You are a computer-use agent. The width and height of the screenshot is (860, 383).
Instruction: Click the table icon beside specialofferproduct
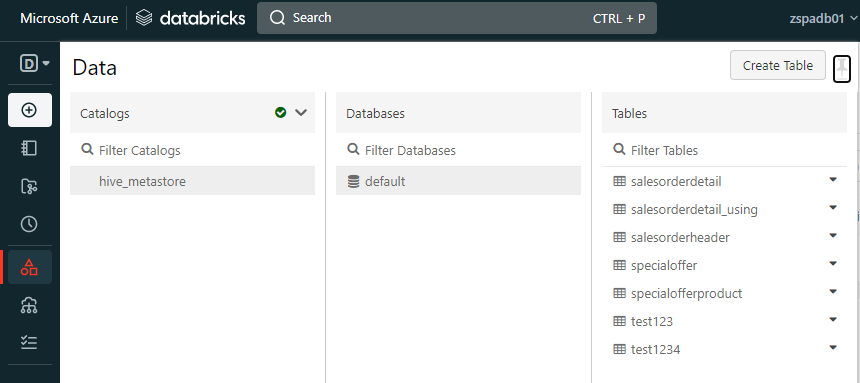click(619, 293)
